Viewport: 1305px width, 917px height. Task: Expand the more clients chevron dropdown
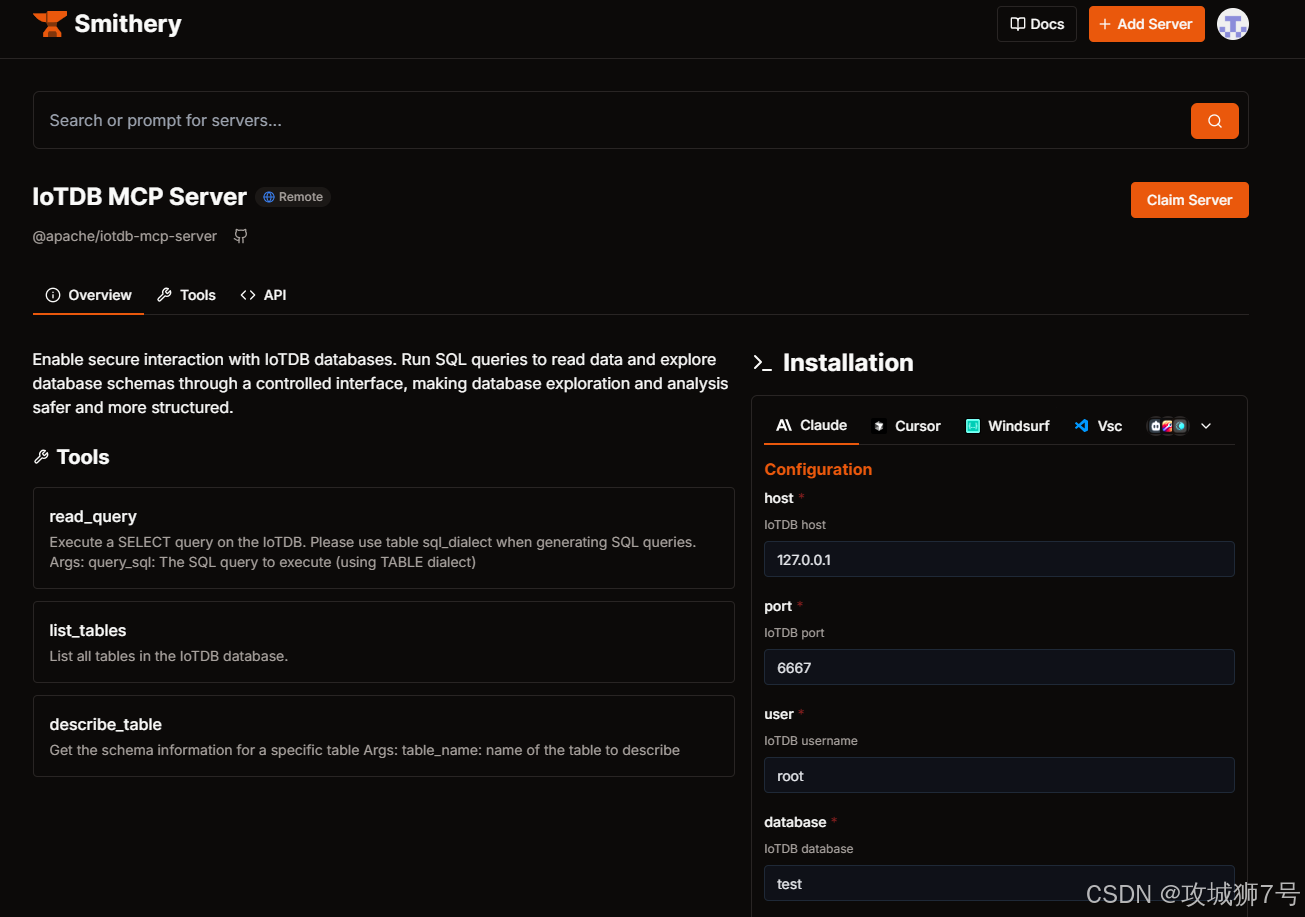[1206, 426]
